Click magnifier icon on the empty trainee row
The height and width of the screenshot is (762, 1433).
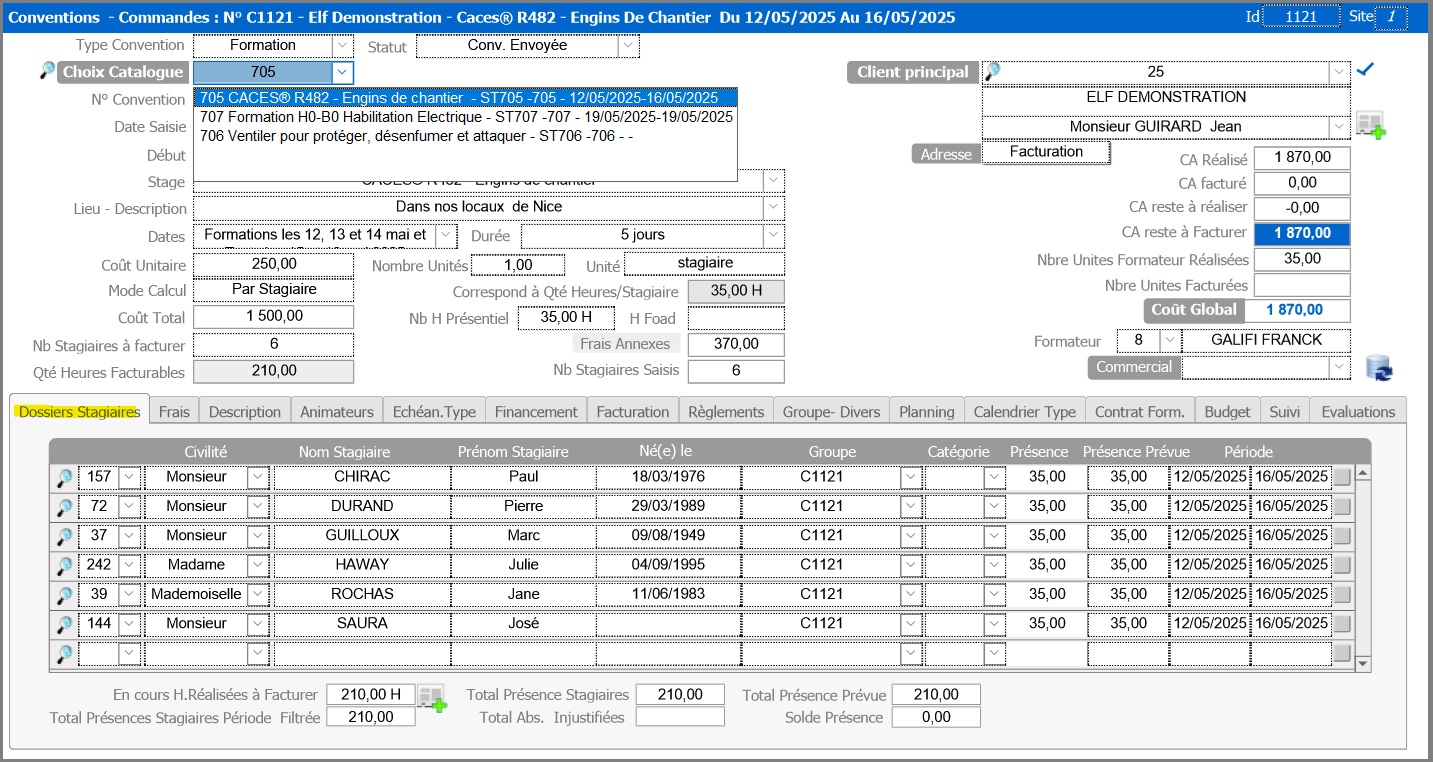point(64,654)
